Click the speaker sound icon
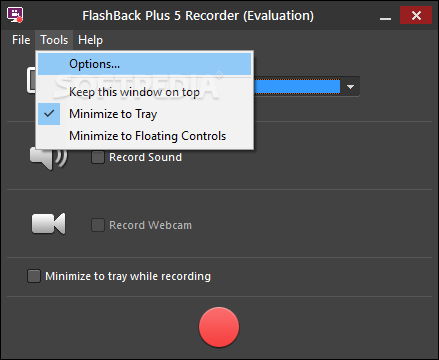Viewport: 439px width, 360px height. coord(48,159)
